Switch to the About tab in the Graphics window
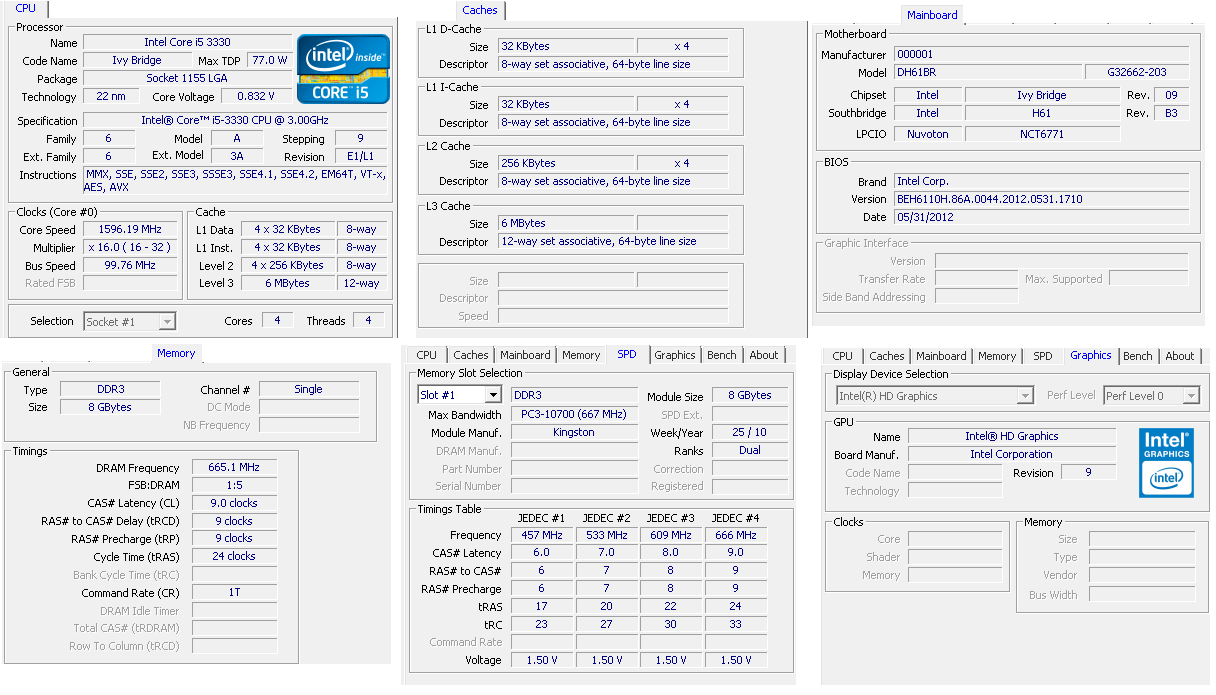 (1180, 356)
